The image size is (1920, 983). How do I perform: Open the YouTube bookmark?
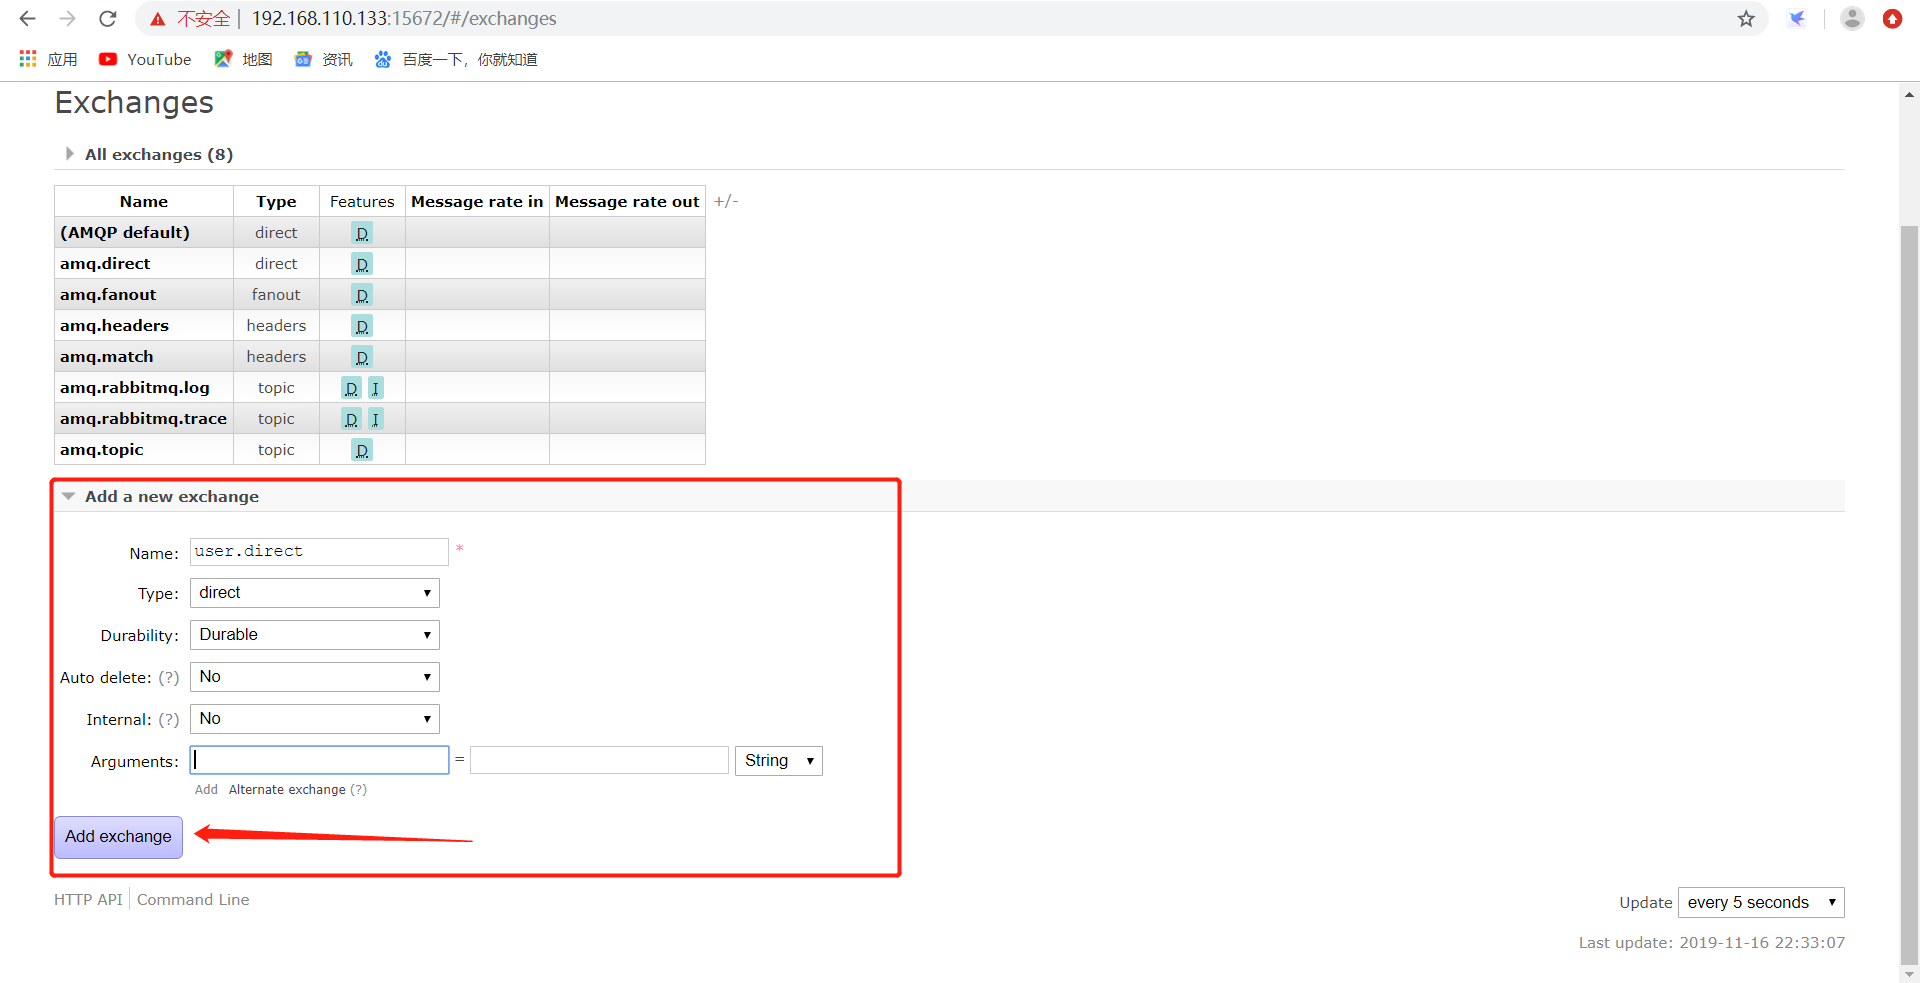point(145,59)
